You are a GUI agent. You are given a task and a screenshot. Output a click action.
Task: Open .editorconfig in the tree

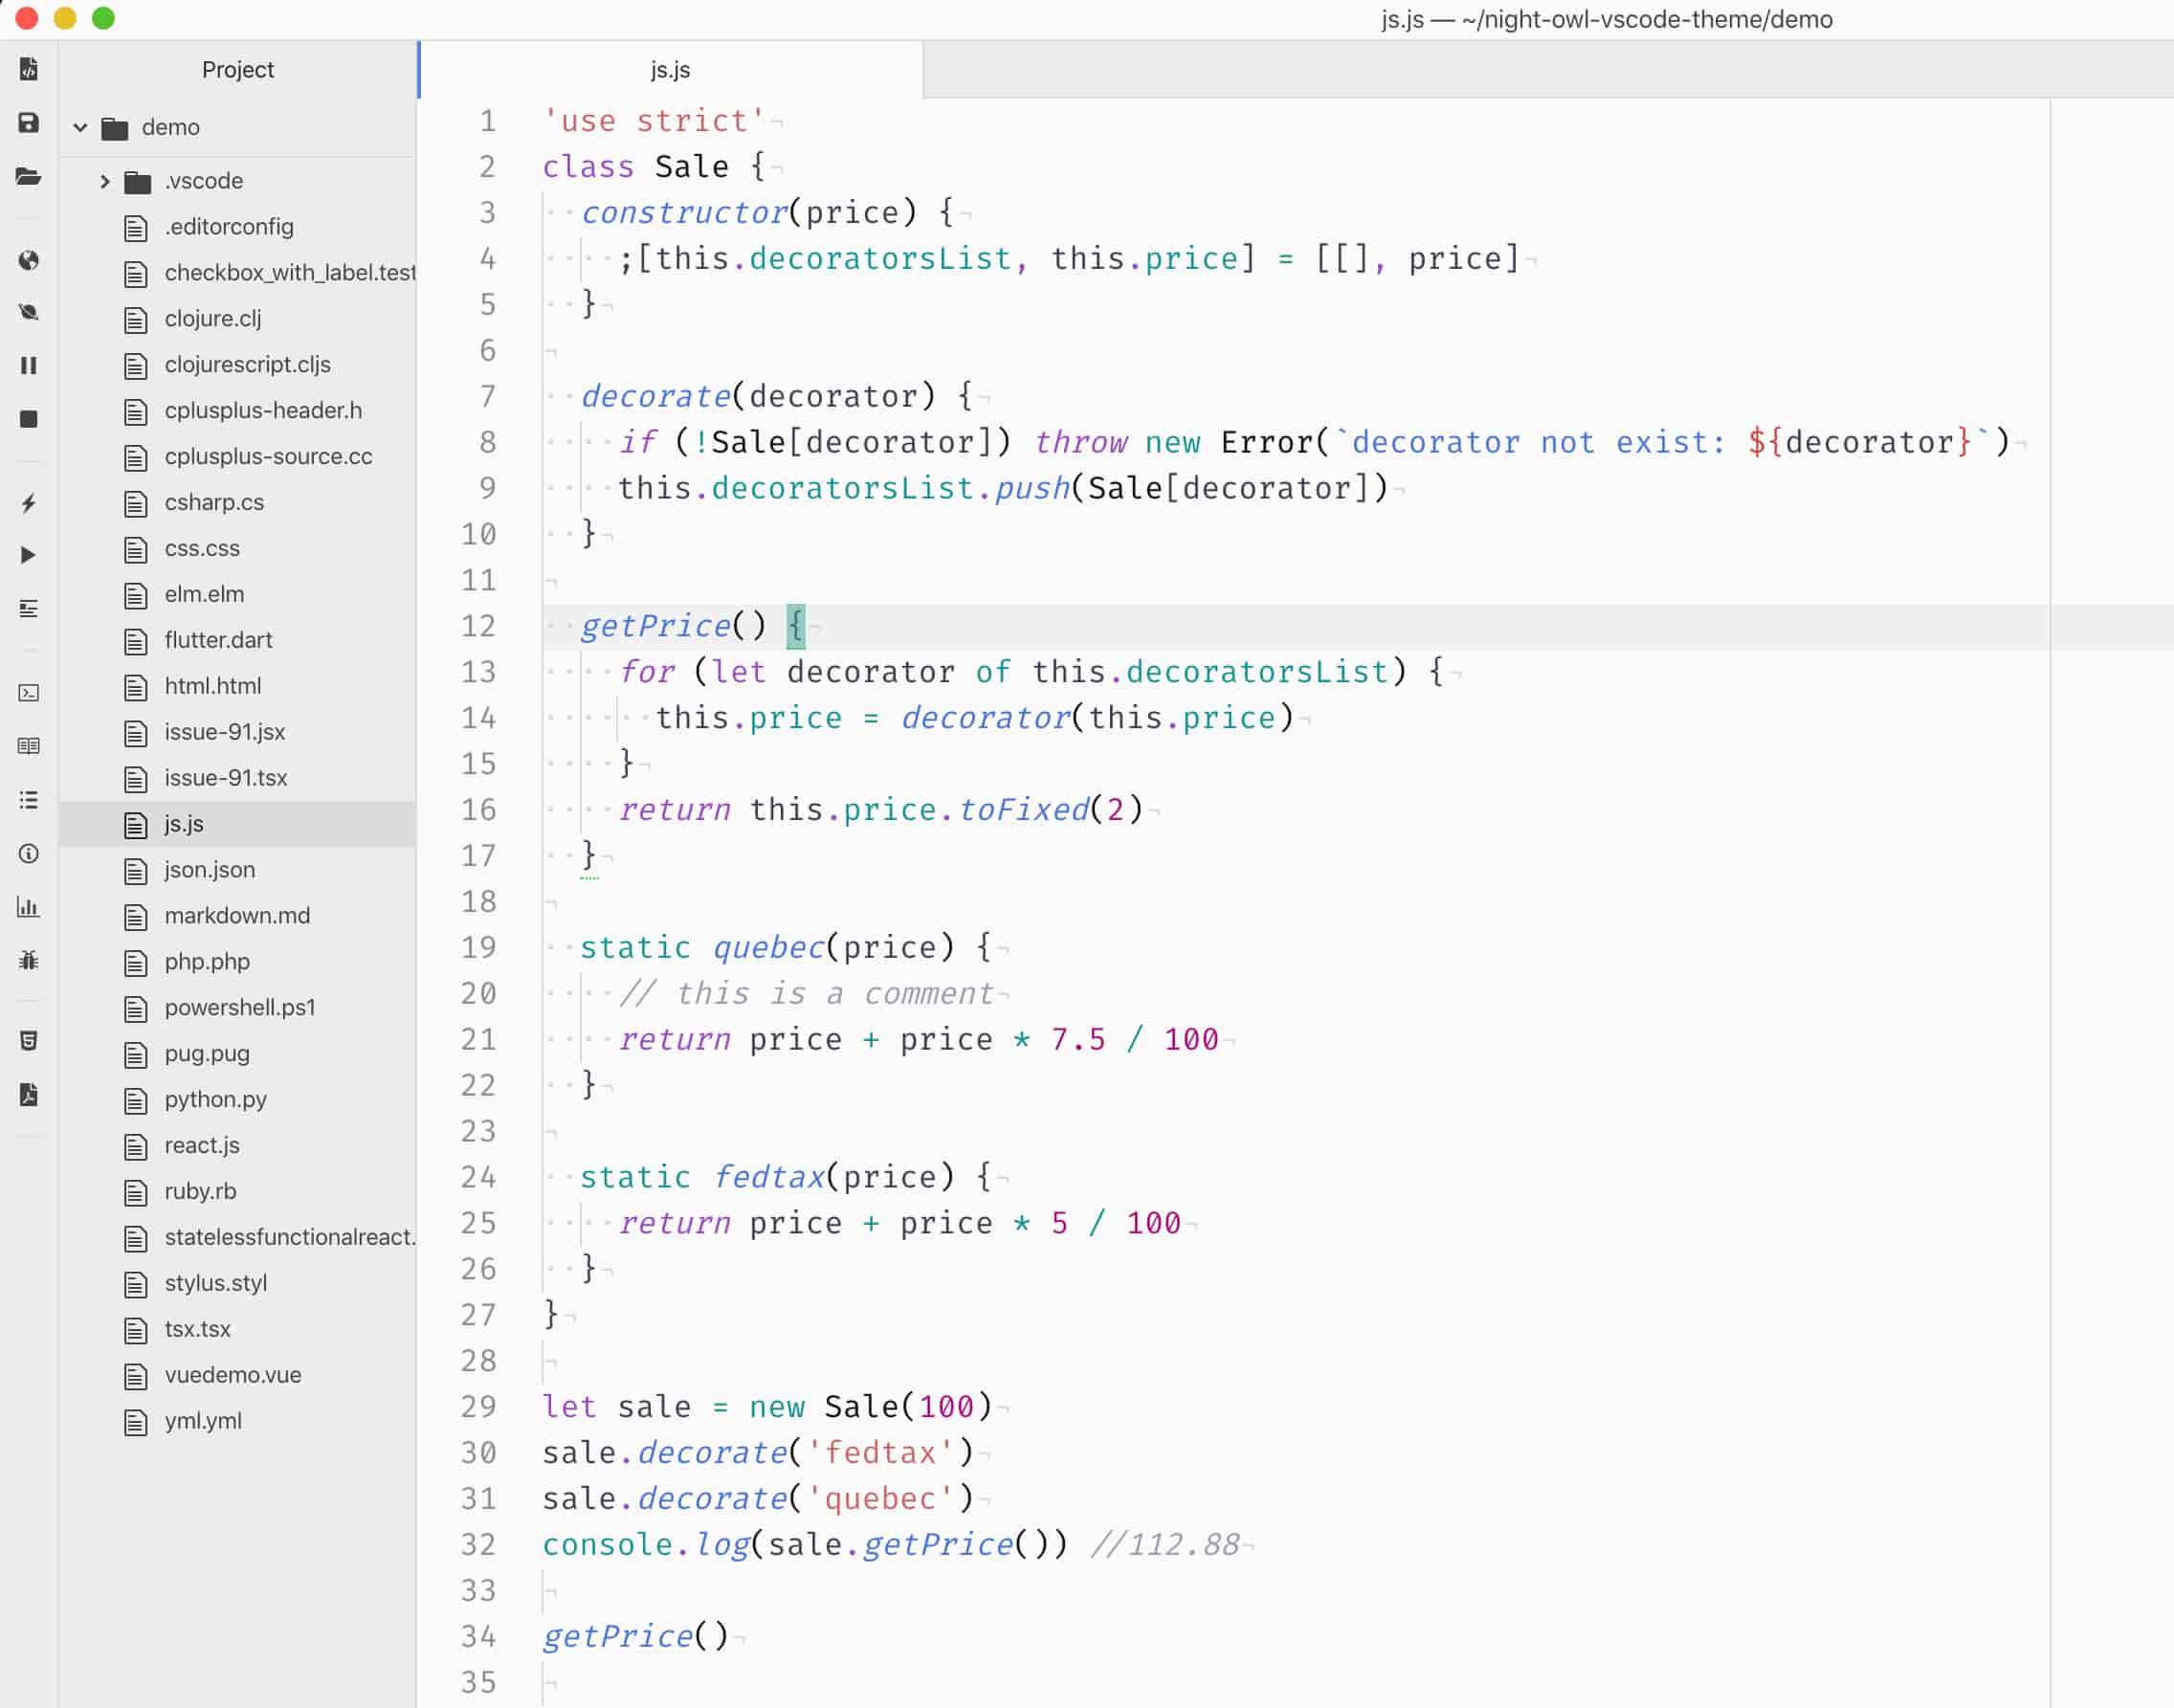click(x=237, y=227)
